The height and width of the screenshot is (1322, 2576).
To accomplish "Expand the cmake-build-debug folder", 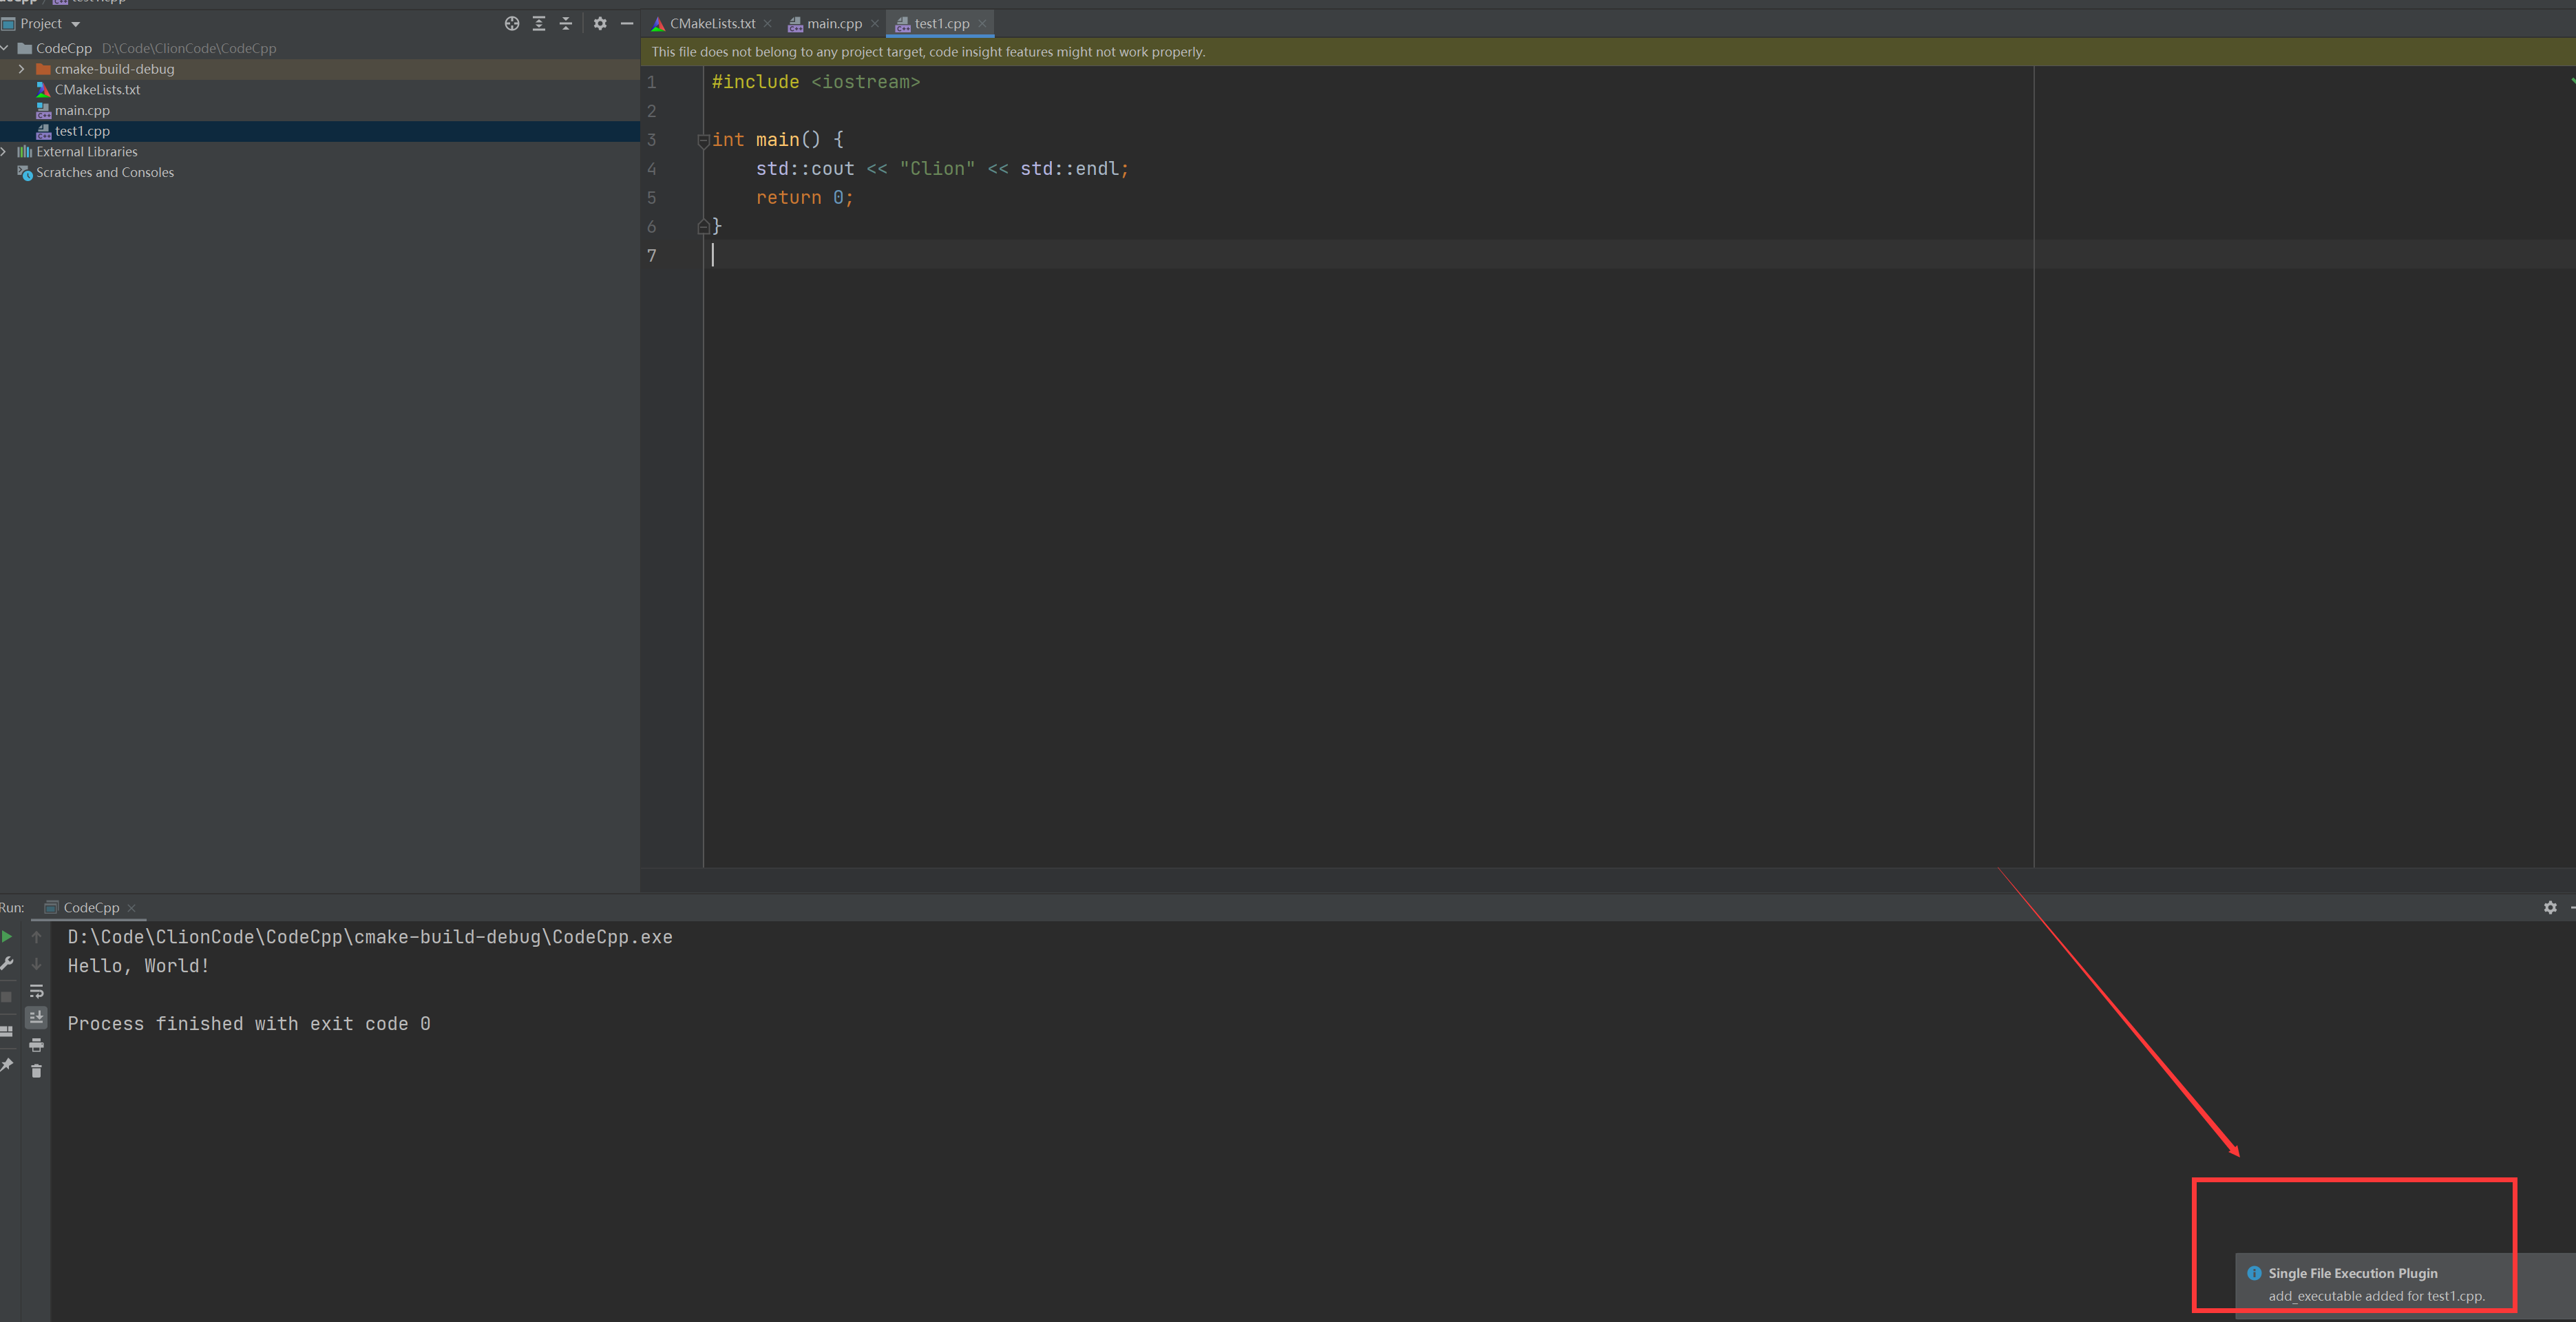I will point(21,69).
